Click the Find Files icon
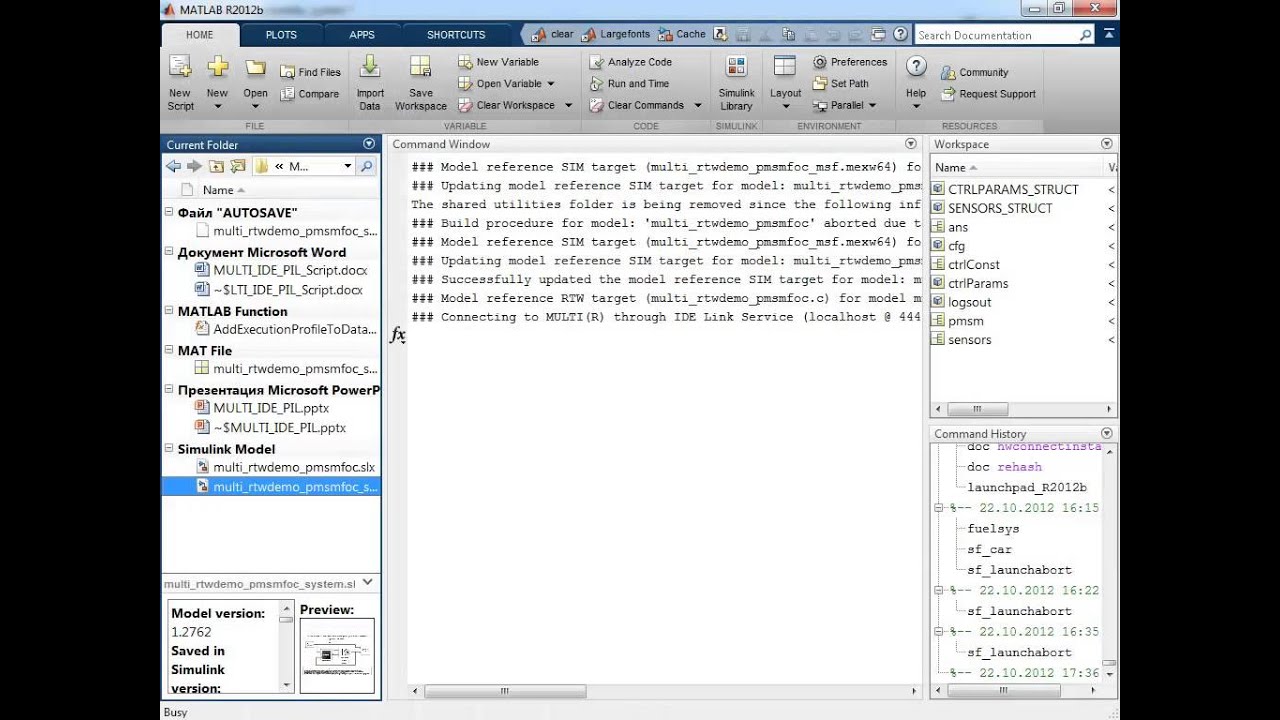The image size is (1280, 720). (x=287, y=72)
